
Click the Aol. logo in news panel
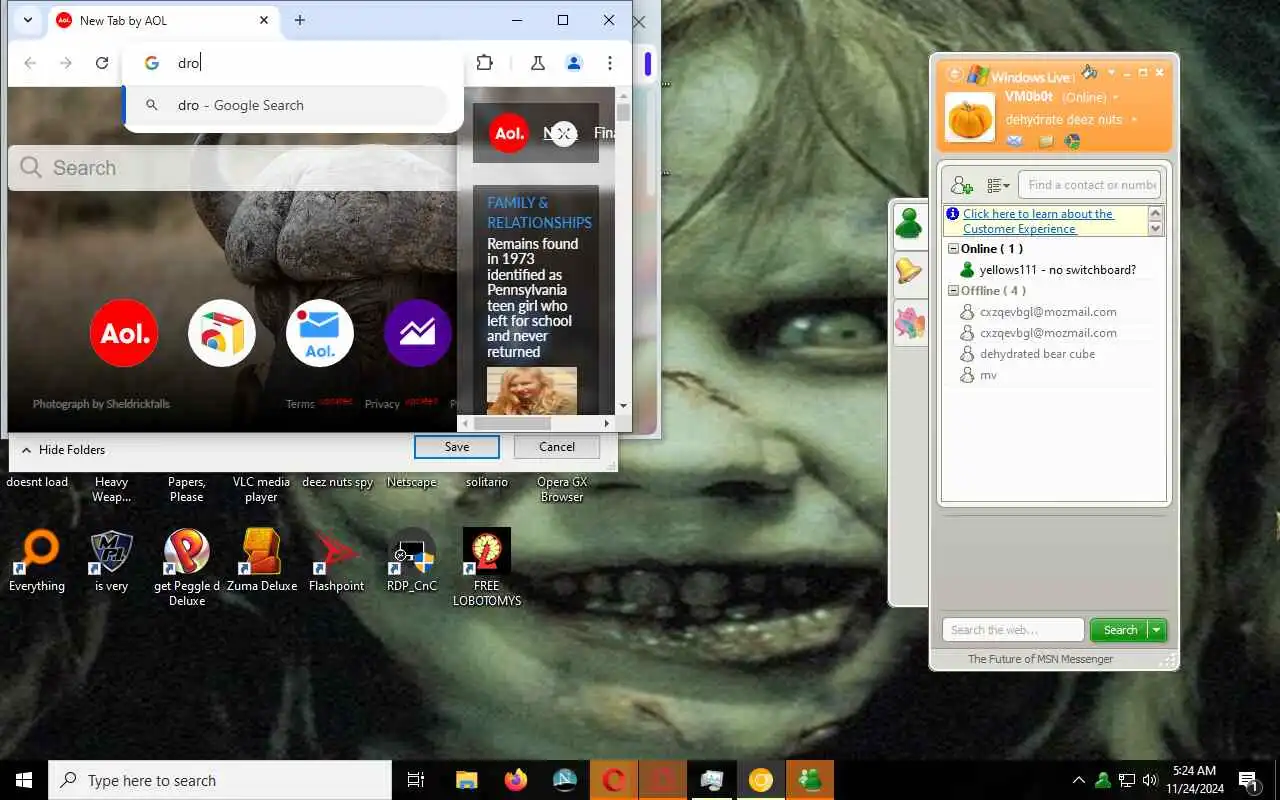[x=509, y=133]
